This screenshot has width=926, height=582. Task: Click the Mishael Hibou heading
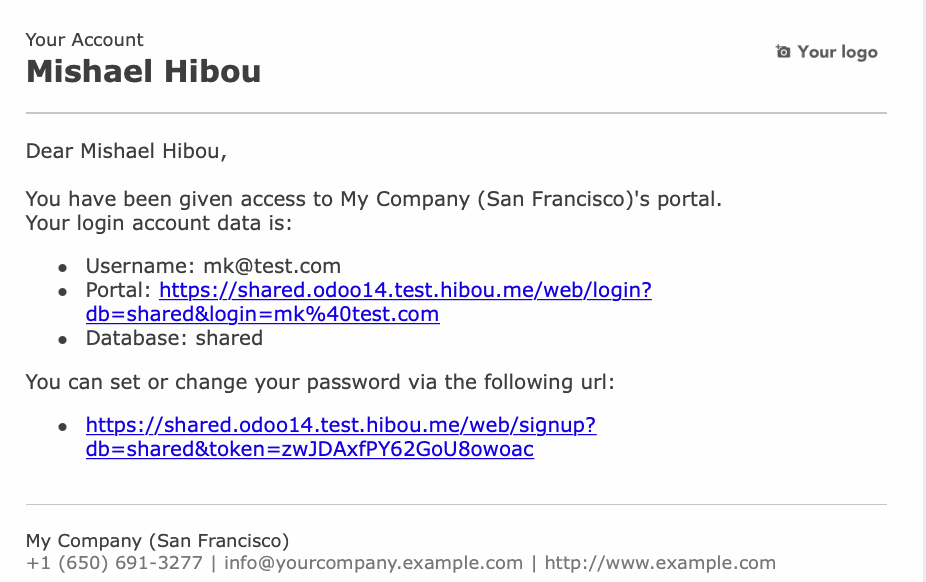coord(144,71)
